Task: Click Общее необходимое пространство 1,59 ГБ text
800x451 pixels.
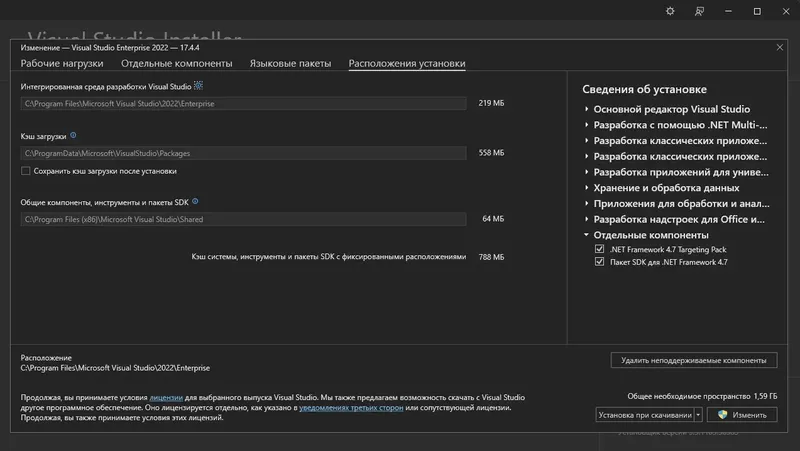Action: point(702,396)
